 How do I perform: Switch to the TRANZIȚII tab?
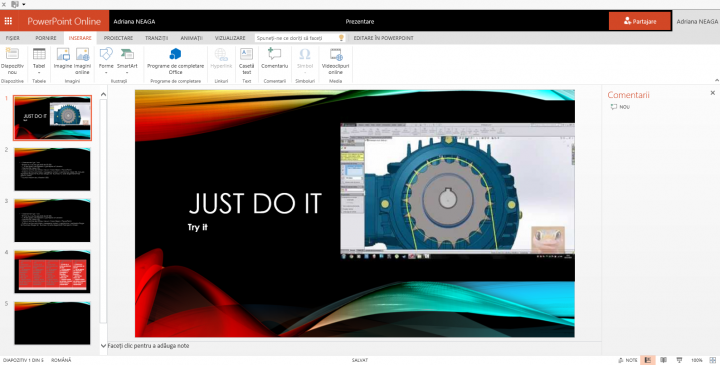(157, 38)
